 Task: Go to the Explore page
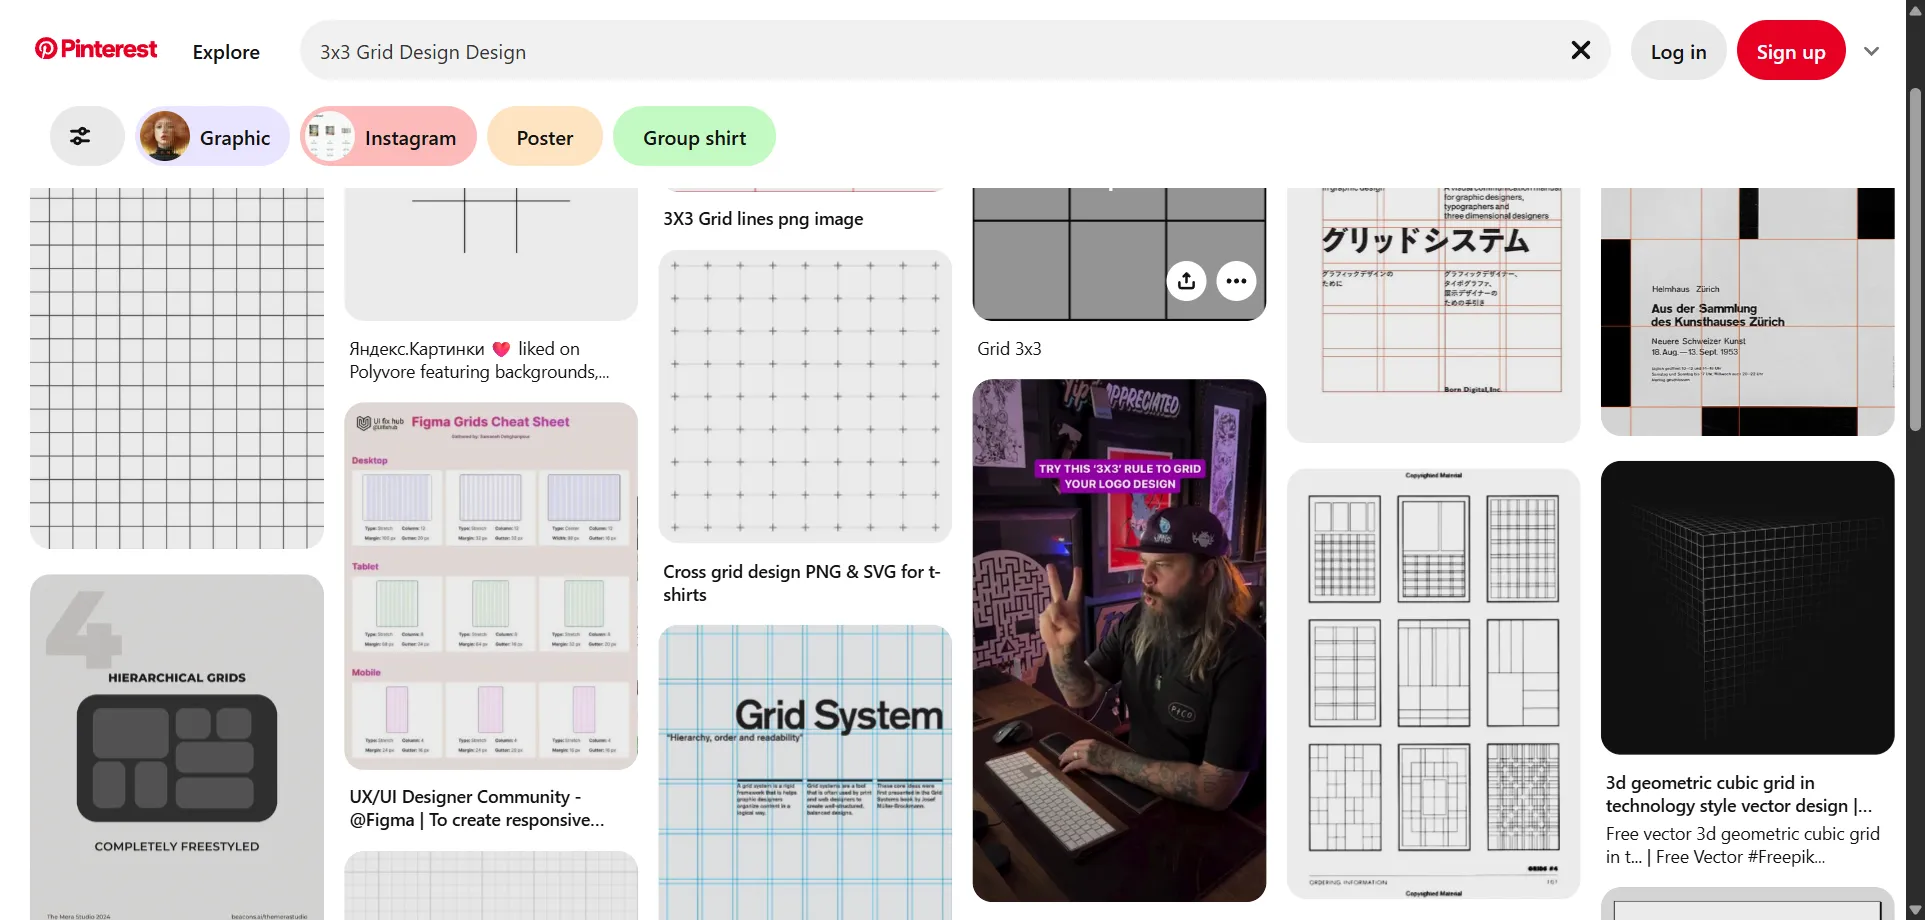tap(226, 52)
